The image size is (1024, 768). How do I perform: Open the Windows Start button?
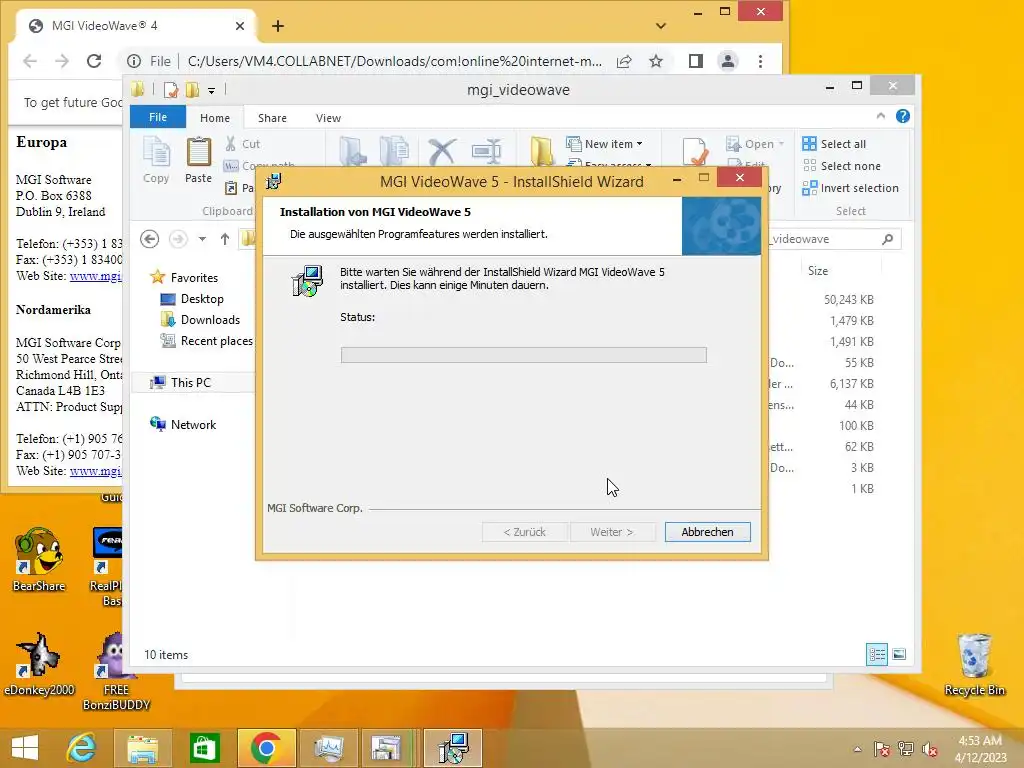coord(25,748)
